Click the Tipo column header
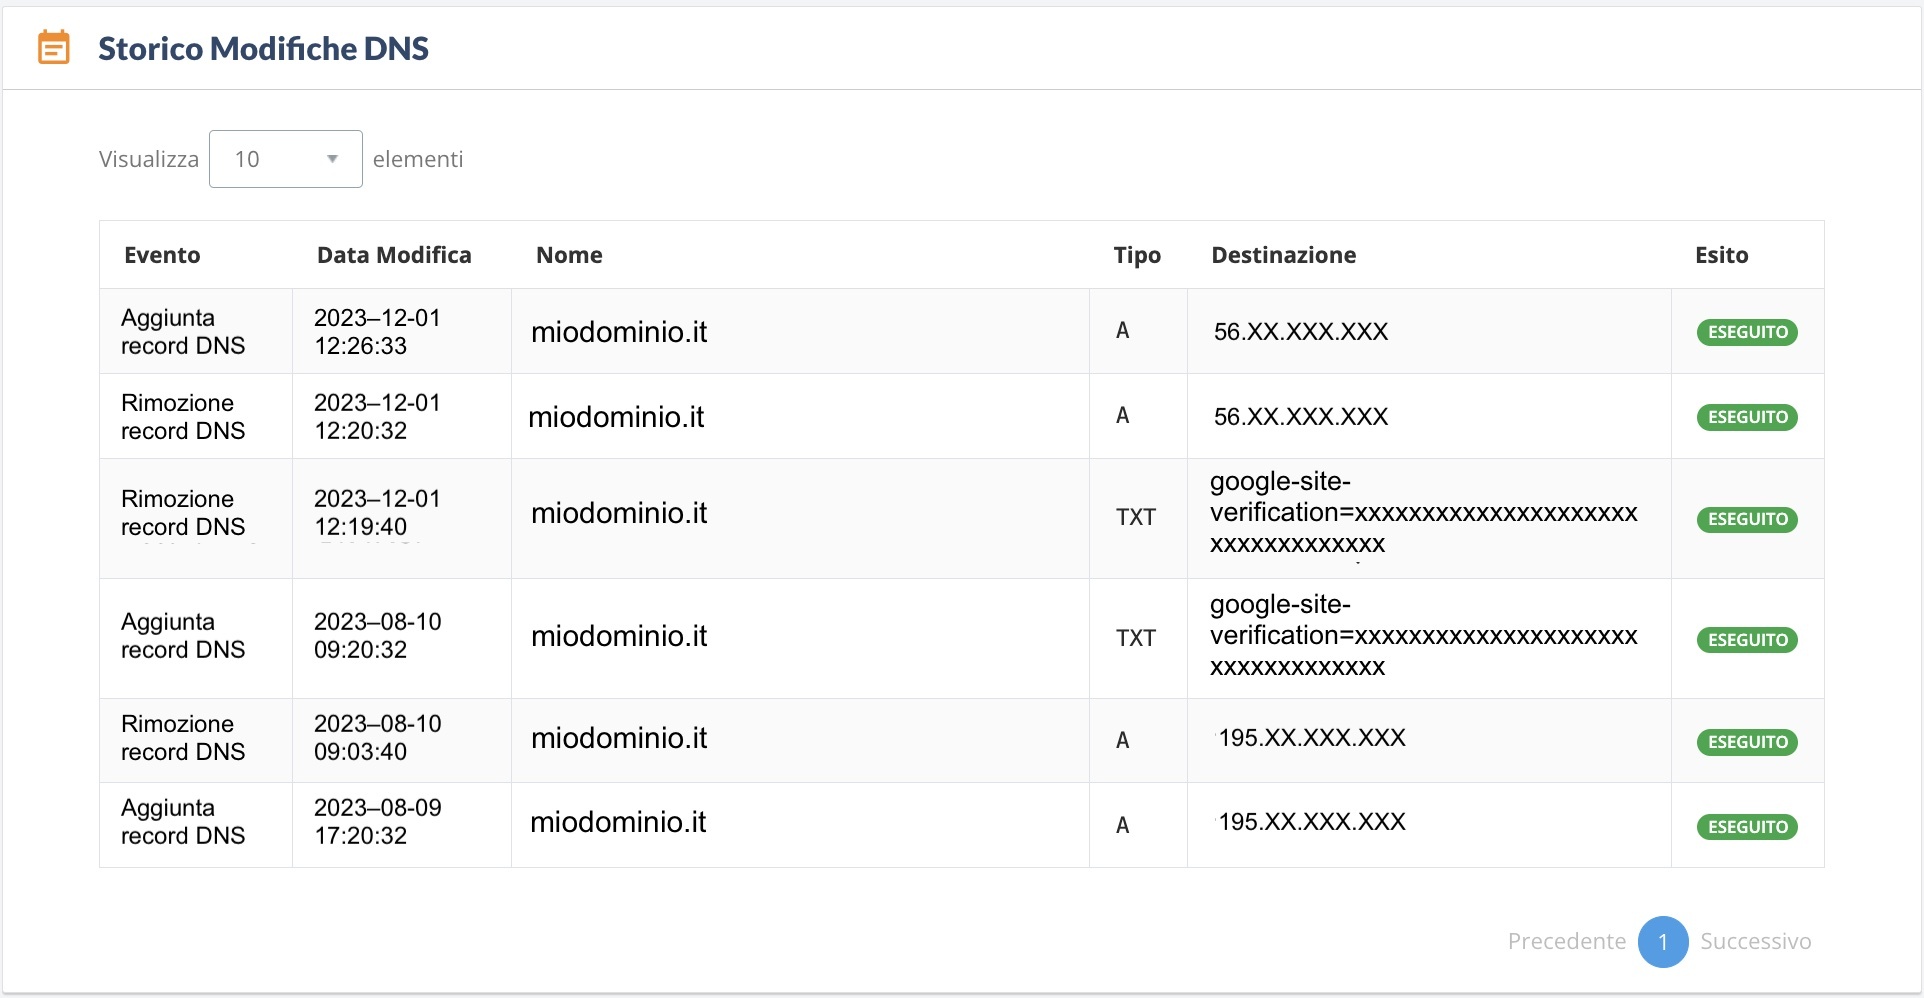Image resolution: width=1924 pixels, height=998 pixels. pos(1137,255)
